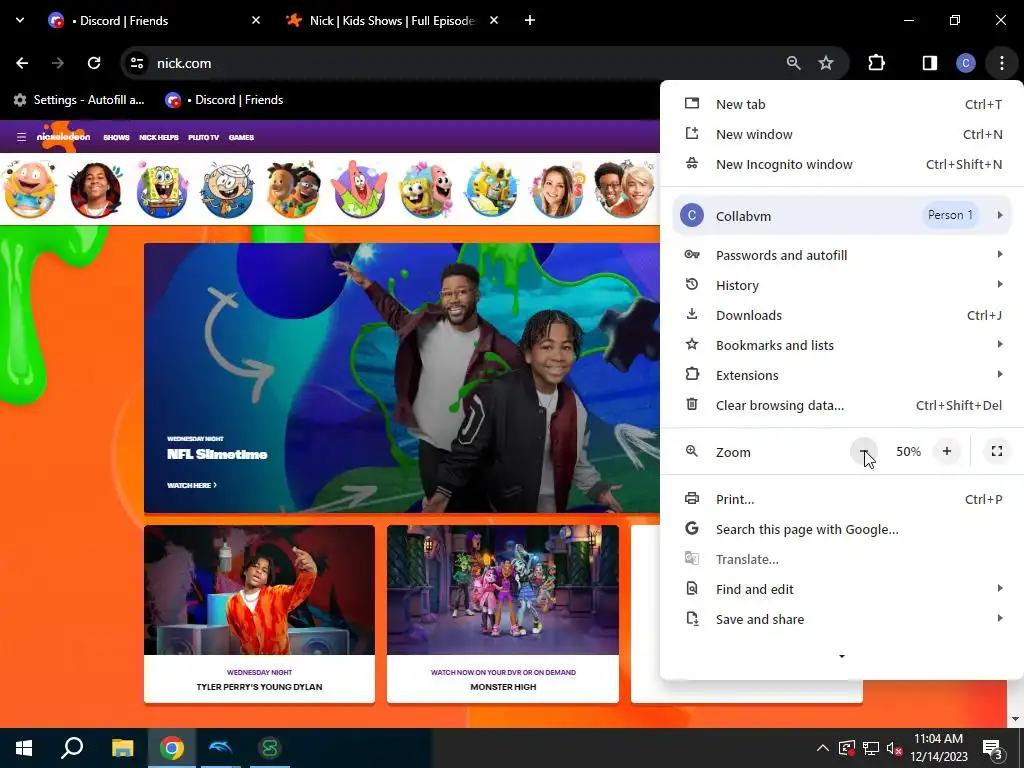Toggle full screen icon in Zoom row
Viewport: 1024px width, 768px height.
coord(997,451)
